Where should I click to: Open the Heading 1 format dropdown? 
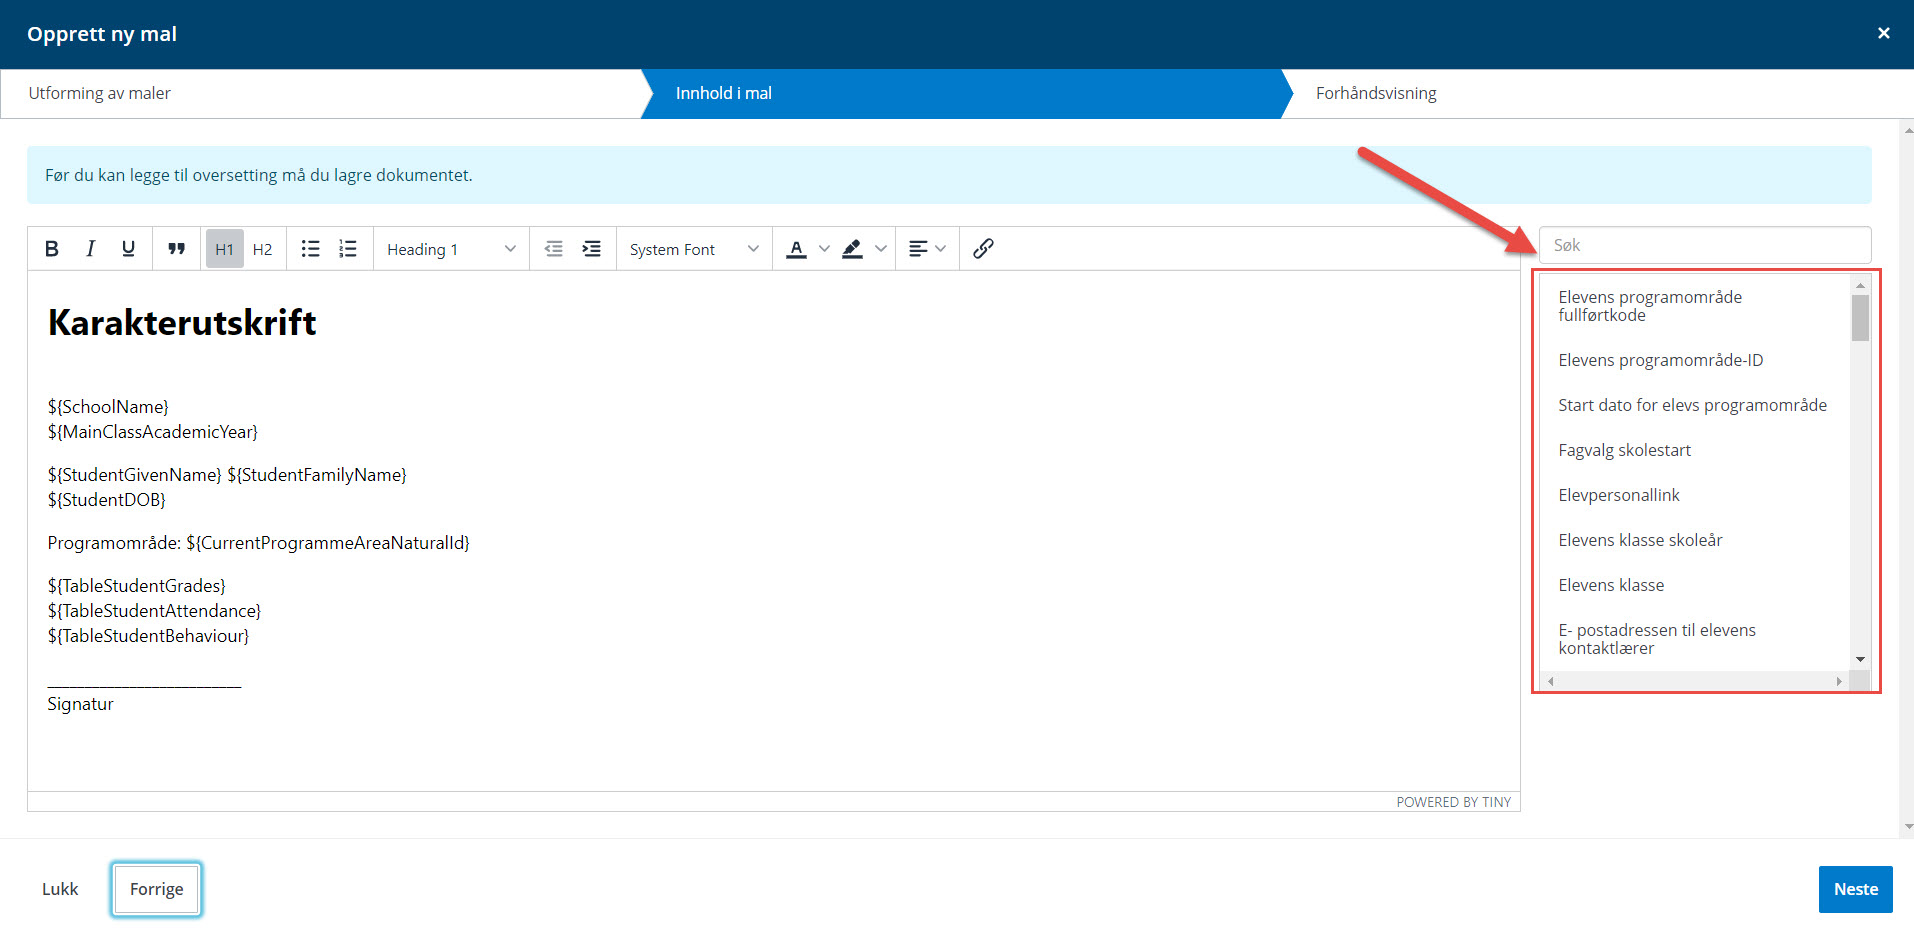[x=451, y=249]
